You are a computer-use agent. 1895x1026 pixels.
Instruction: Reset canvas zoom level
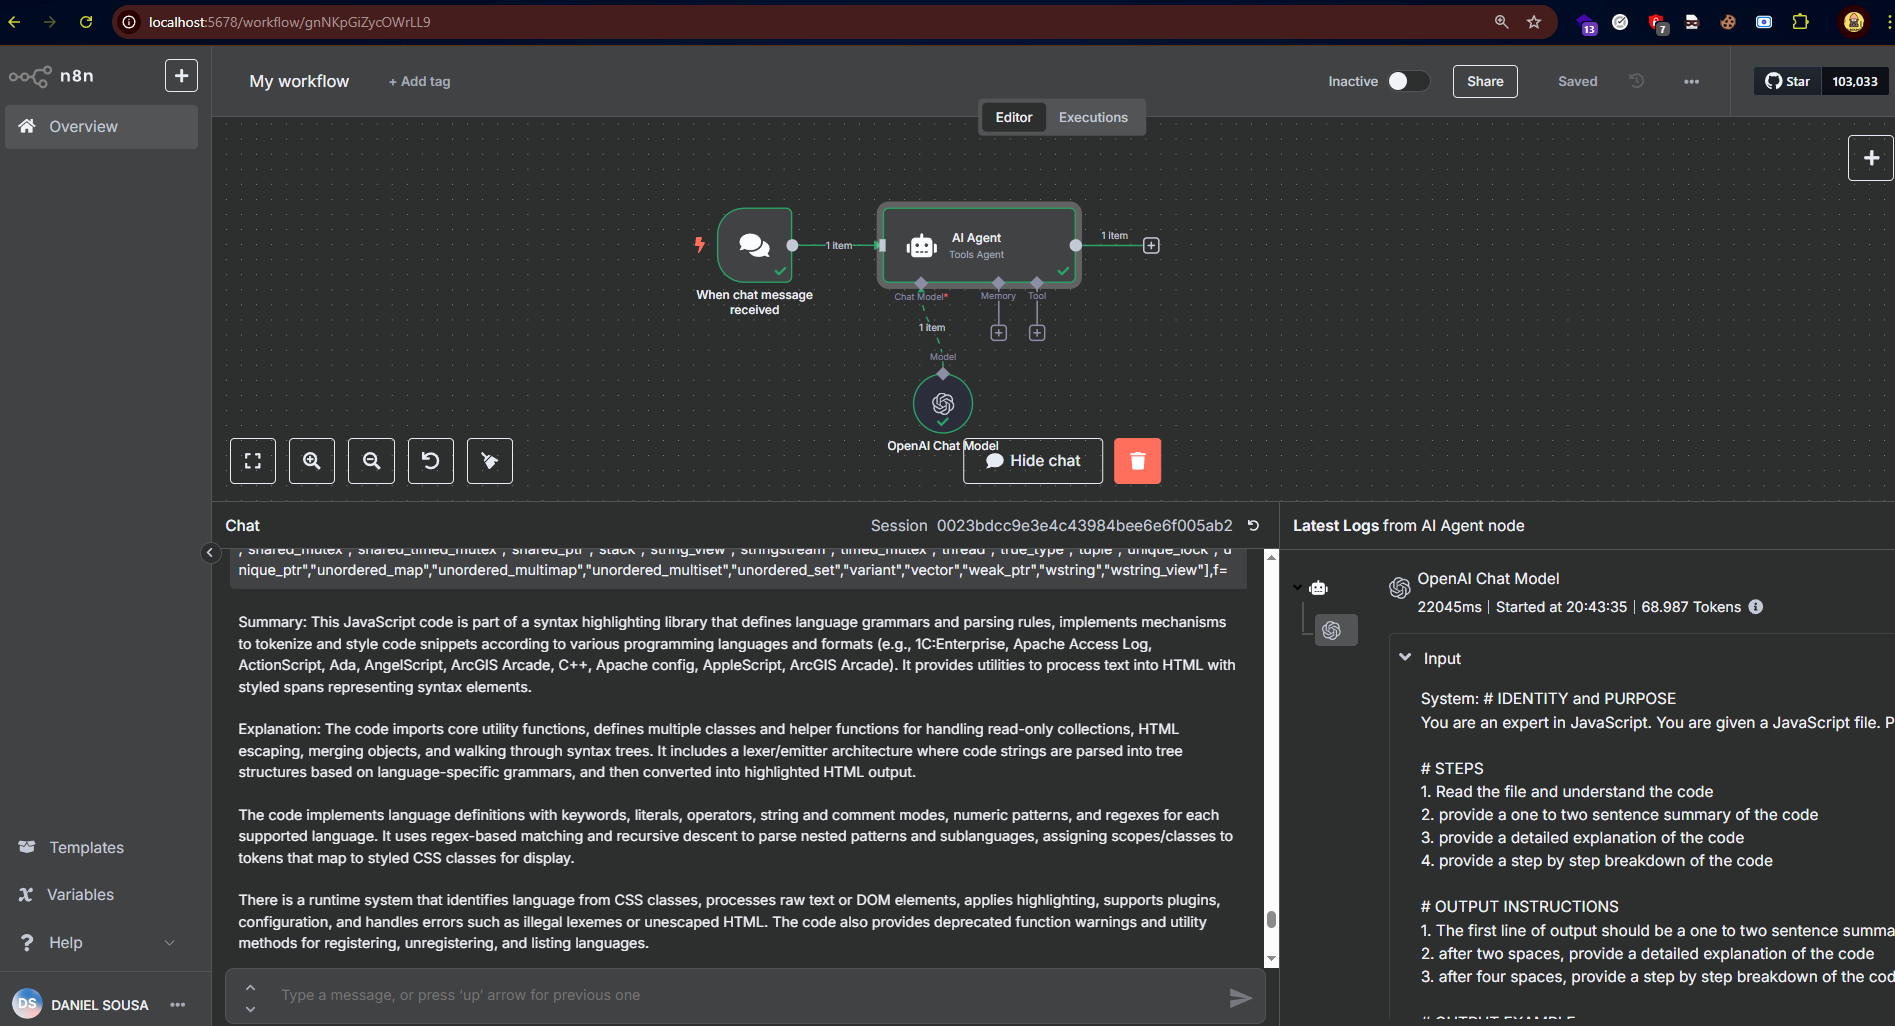pyautogui.click(x=430, y=461)
